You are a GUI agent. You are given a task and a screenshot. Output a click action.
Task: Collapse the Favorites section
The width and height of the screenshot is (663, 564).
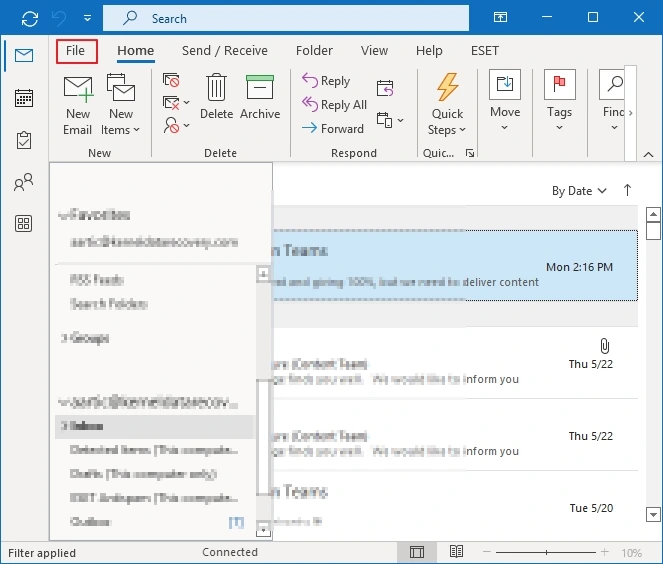tap(63, 216)
